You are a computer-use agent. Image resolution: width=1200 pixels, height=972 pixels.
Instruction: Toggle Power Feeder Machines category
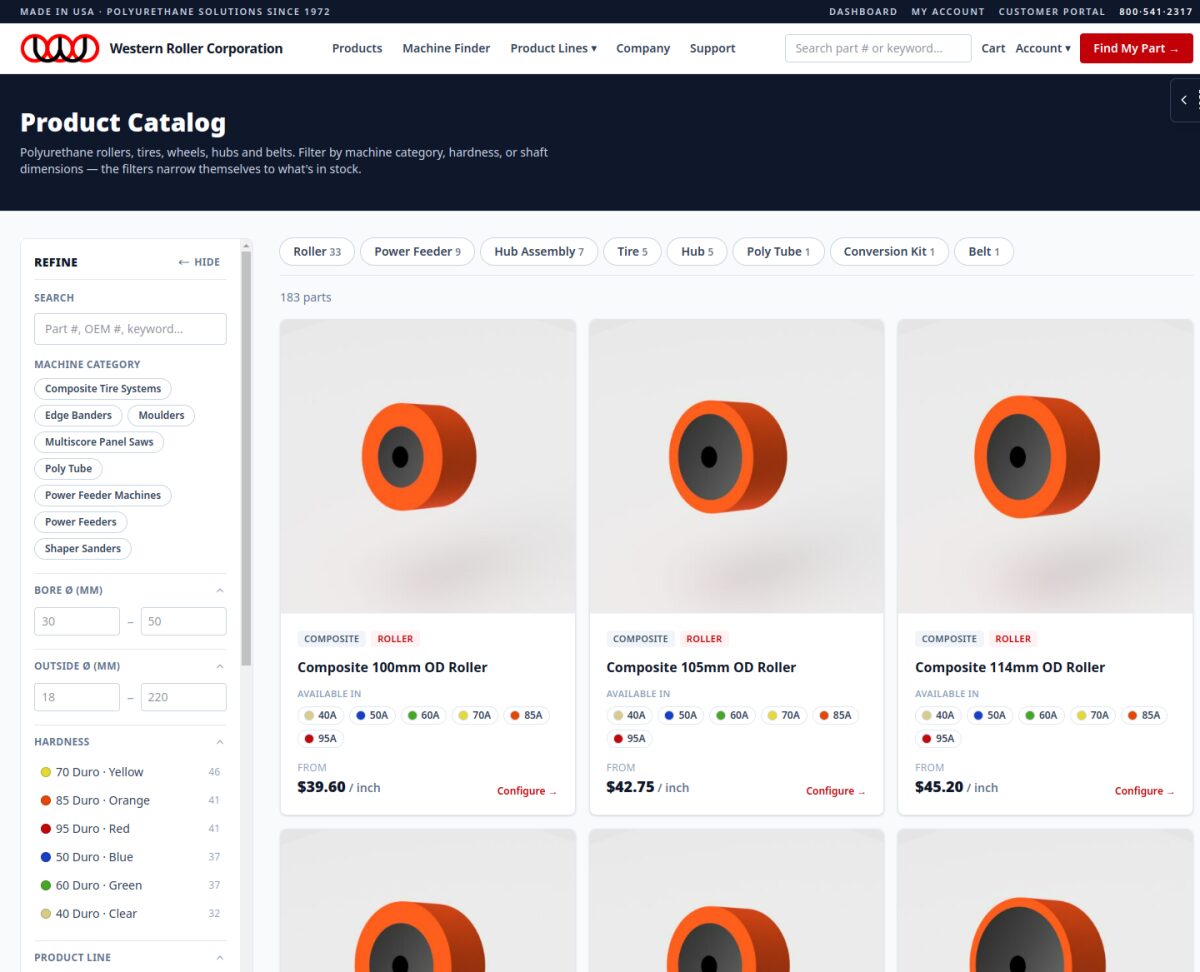(103, 495)
